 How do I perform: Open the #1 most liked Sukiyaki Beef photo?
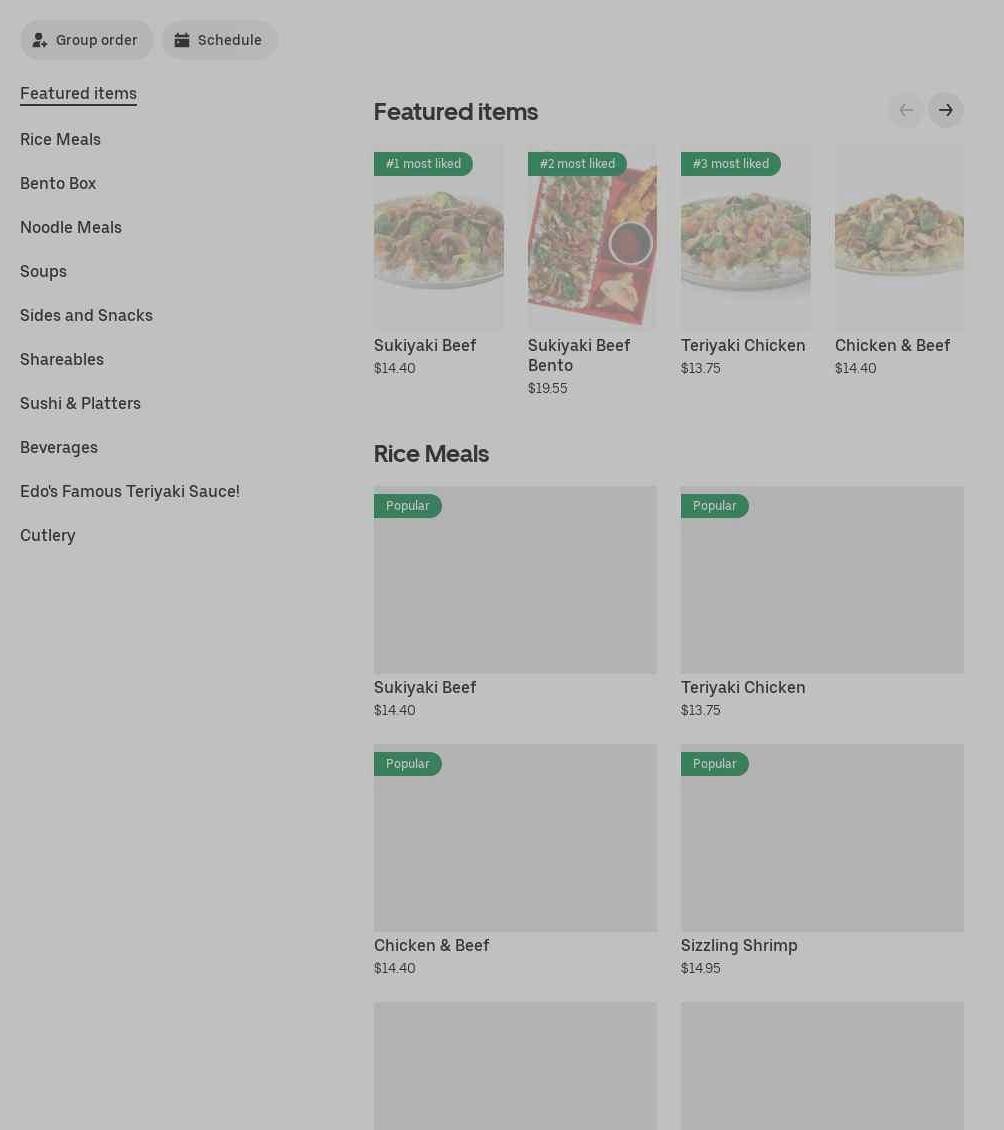tap(438, 238)
